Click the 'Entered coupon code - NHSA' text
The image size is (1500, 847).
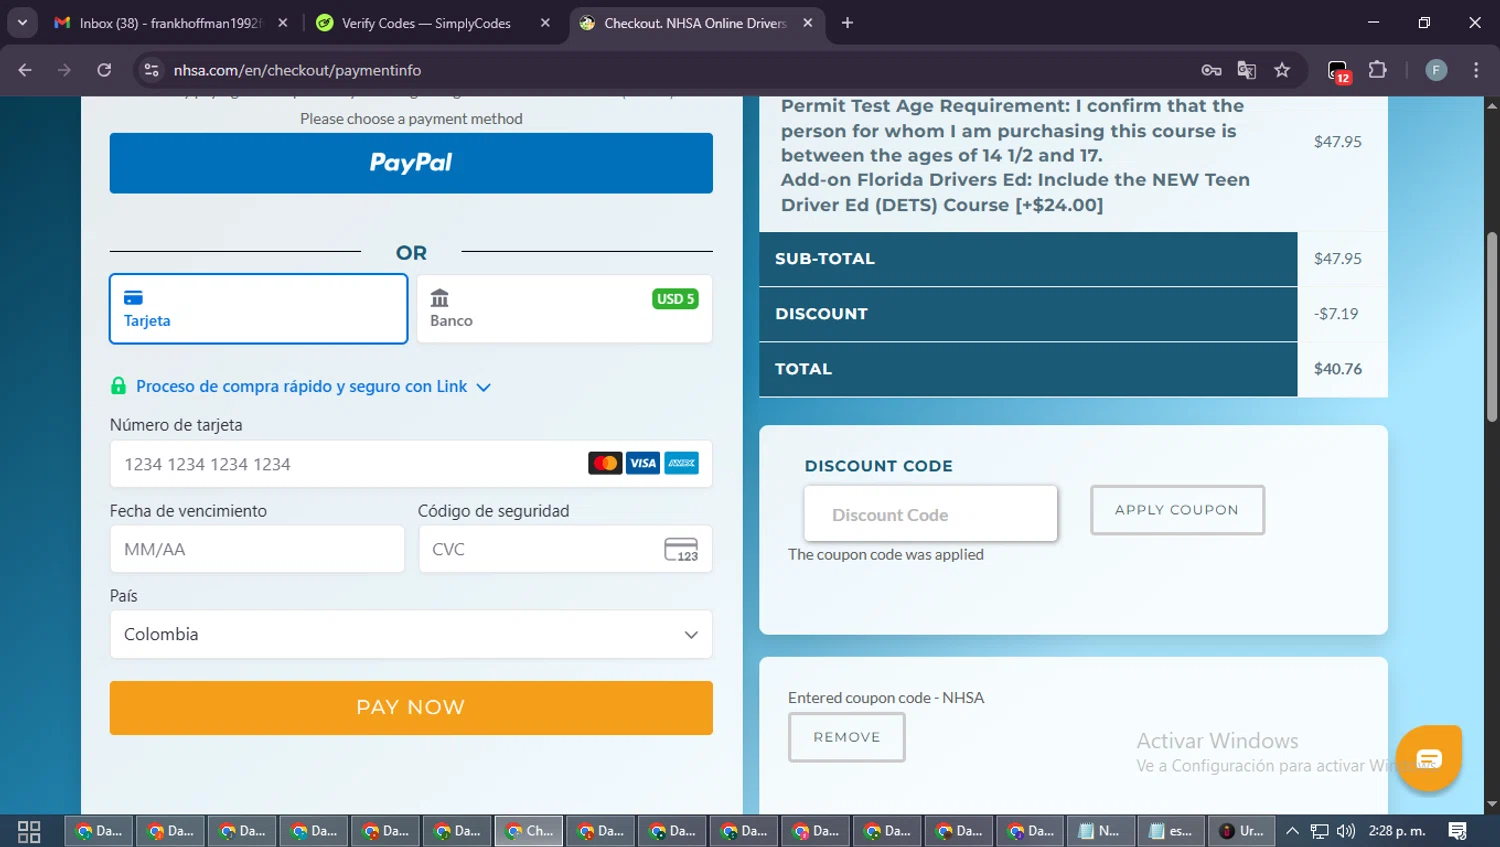886,697
